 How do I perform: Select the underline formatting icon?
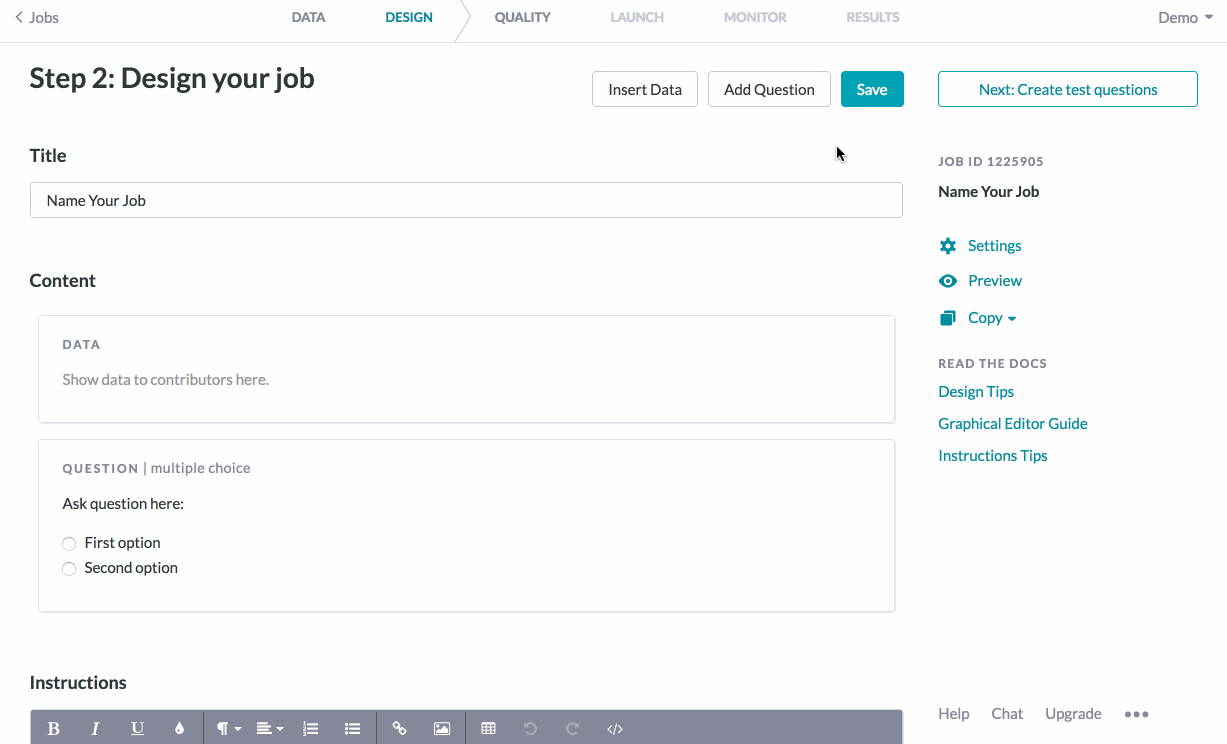138,729
